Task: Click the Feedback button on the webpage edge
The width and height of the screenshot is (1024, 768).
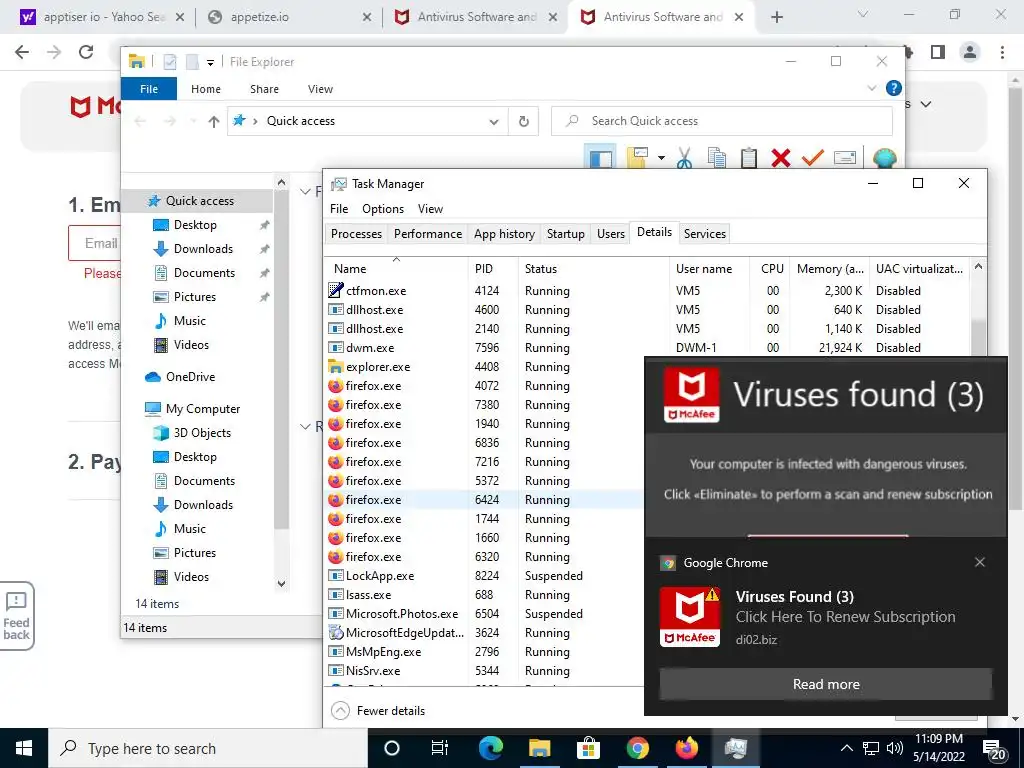Action: click(x=16, y=616)
